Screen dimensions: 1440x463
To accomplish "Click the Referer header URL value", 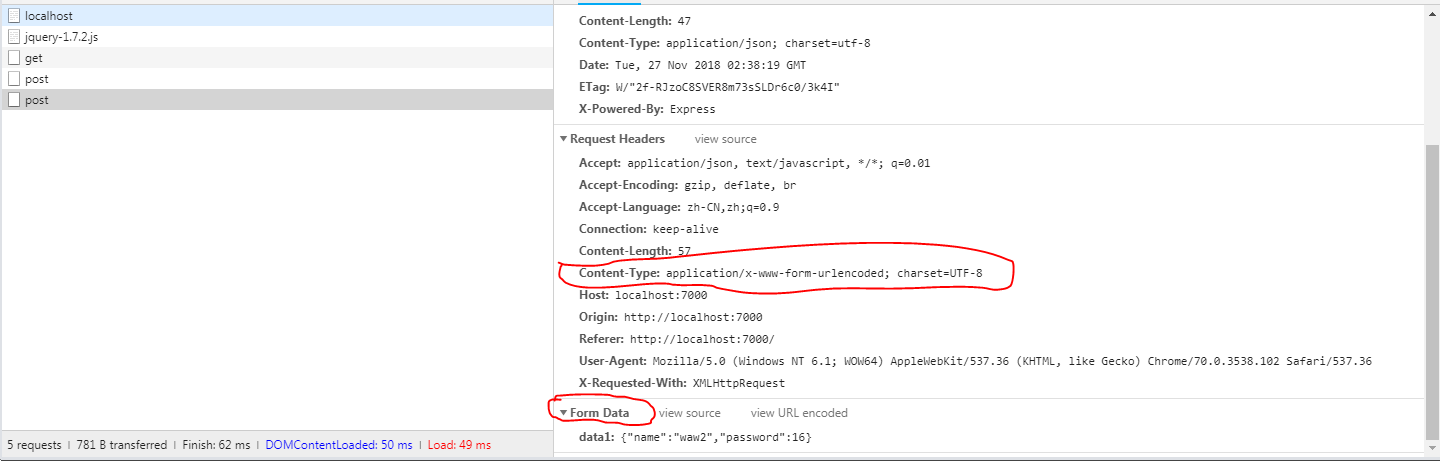I will 702,339.
